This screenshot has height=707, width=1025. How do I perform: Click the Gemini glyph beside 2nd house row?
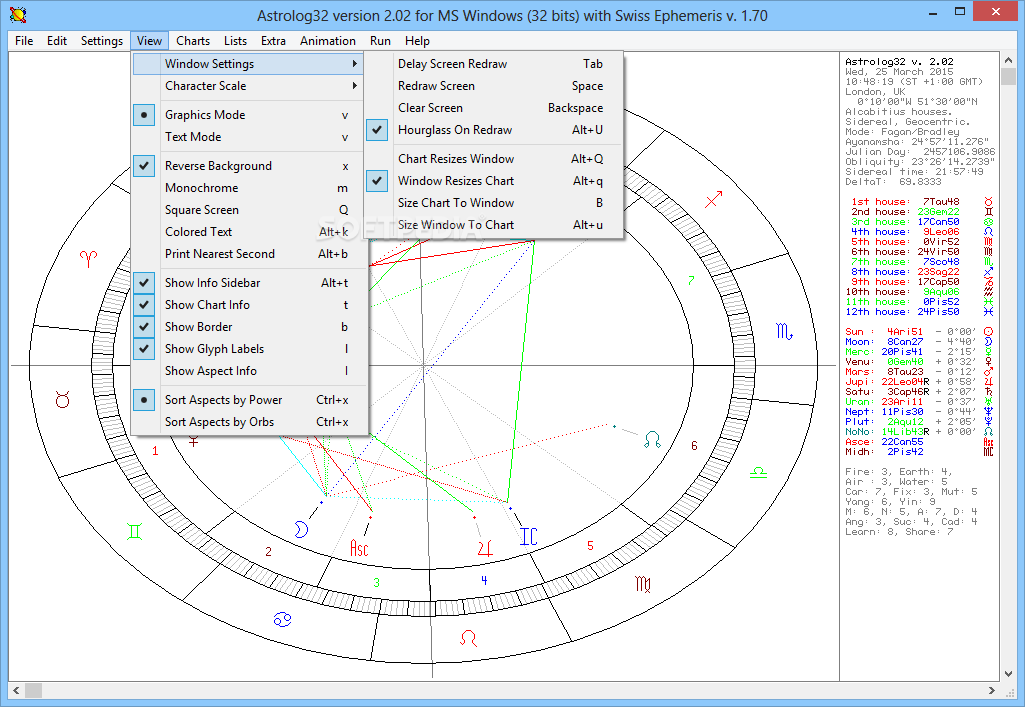(988, 212)
